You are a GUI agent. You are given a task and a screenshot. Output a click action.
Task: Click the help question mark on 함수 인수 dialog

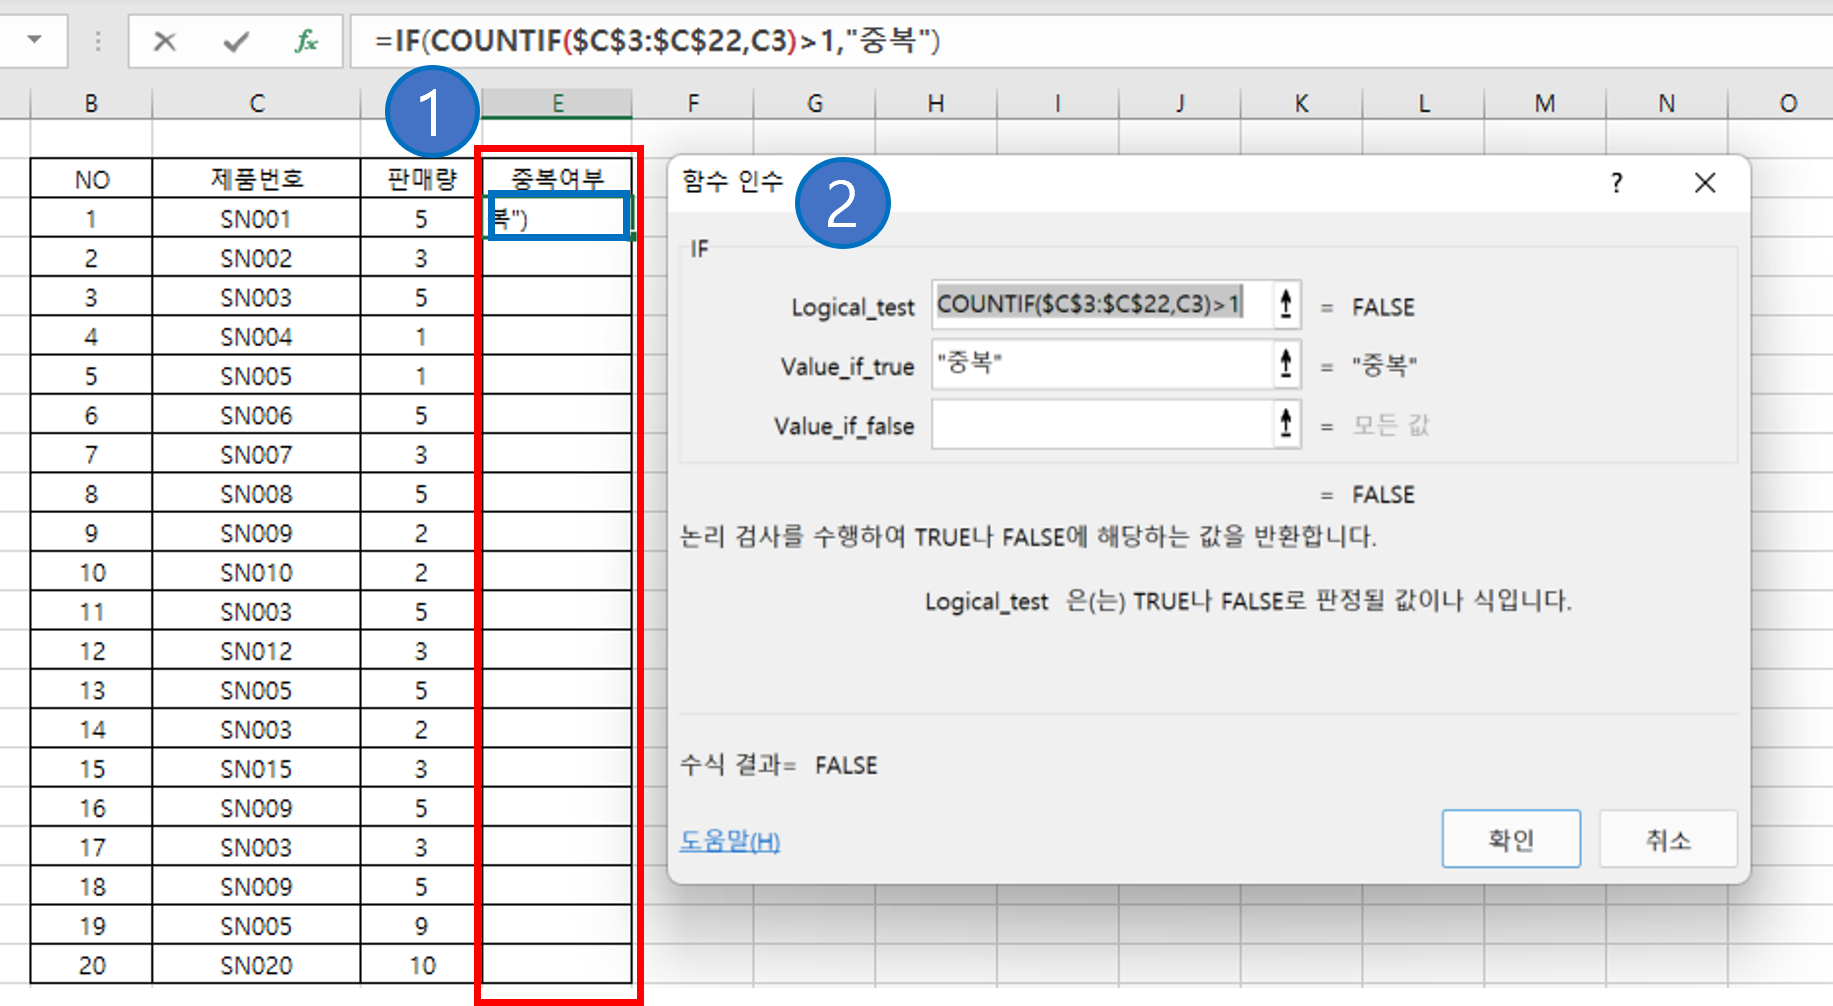(x=1616, y=183)
